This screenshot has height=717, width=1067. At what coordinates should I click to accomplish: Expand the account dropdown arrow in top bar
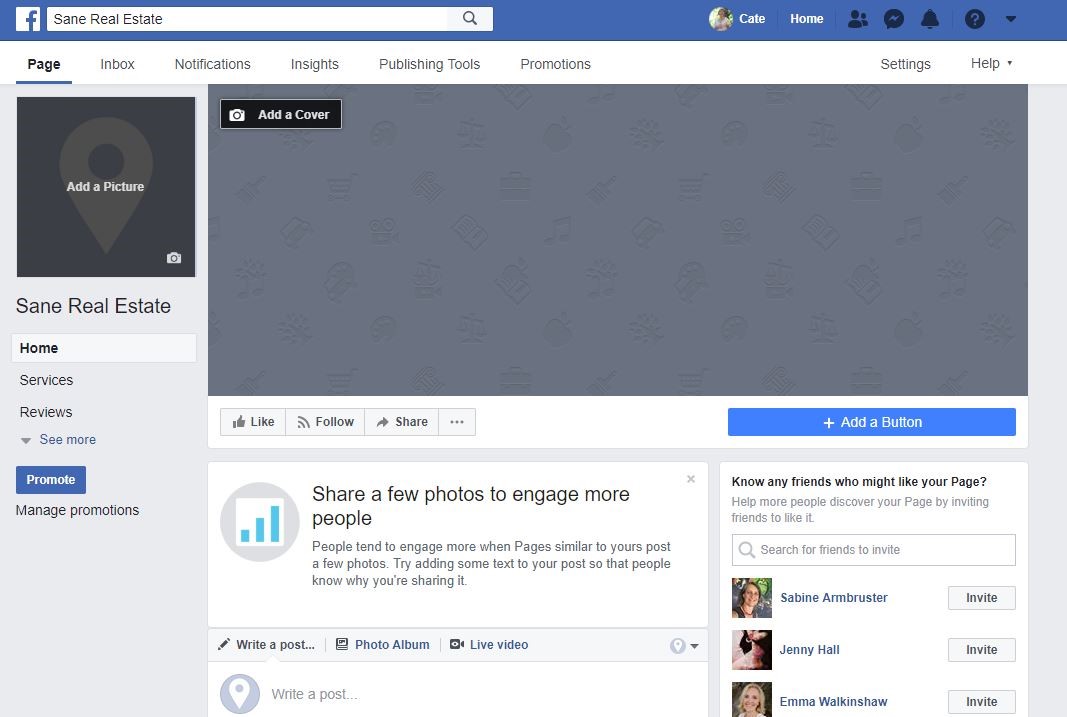click(x=1011, y=19)
